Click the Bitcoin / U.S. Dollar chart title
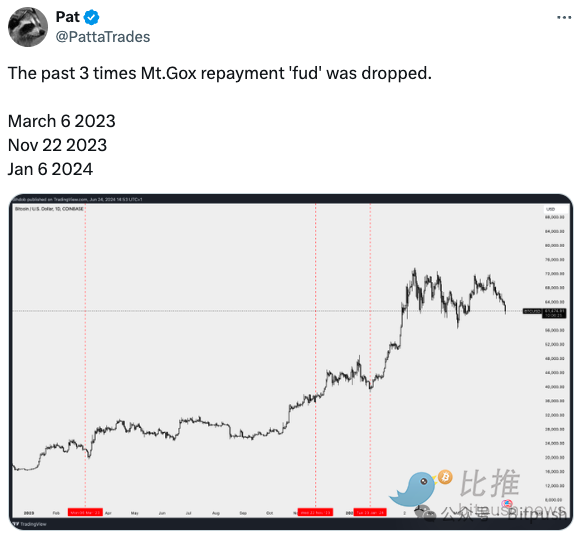Viewport: 586px width, 537px height. [x=49, y=209]
